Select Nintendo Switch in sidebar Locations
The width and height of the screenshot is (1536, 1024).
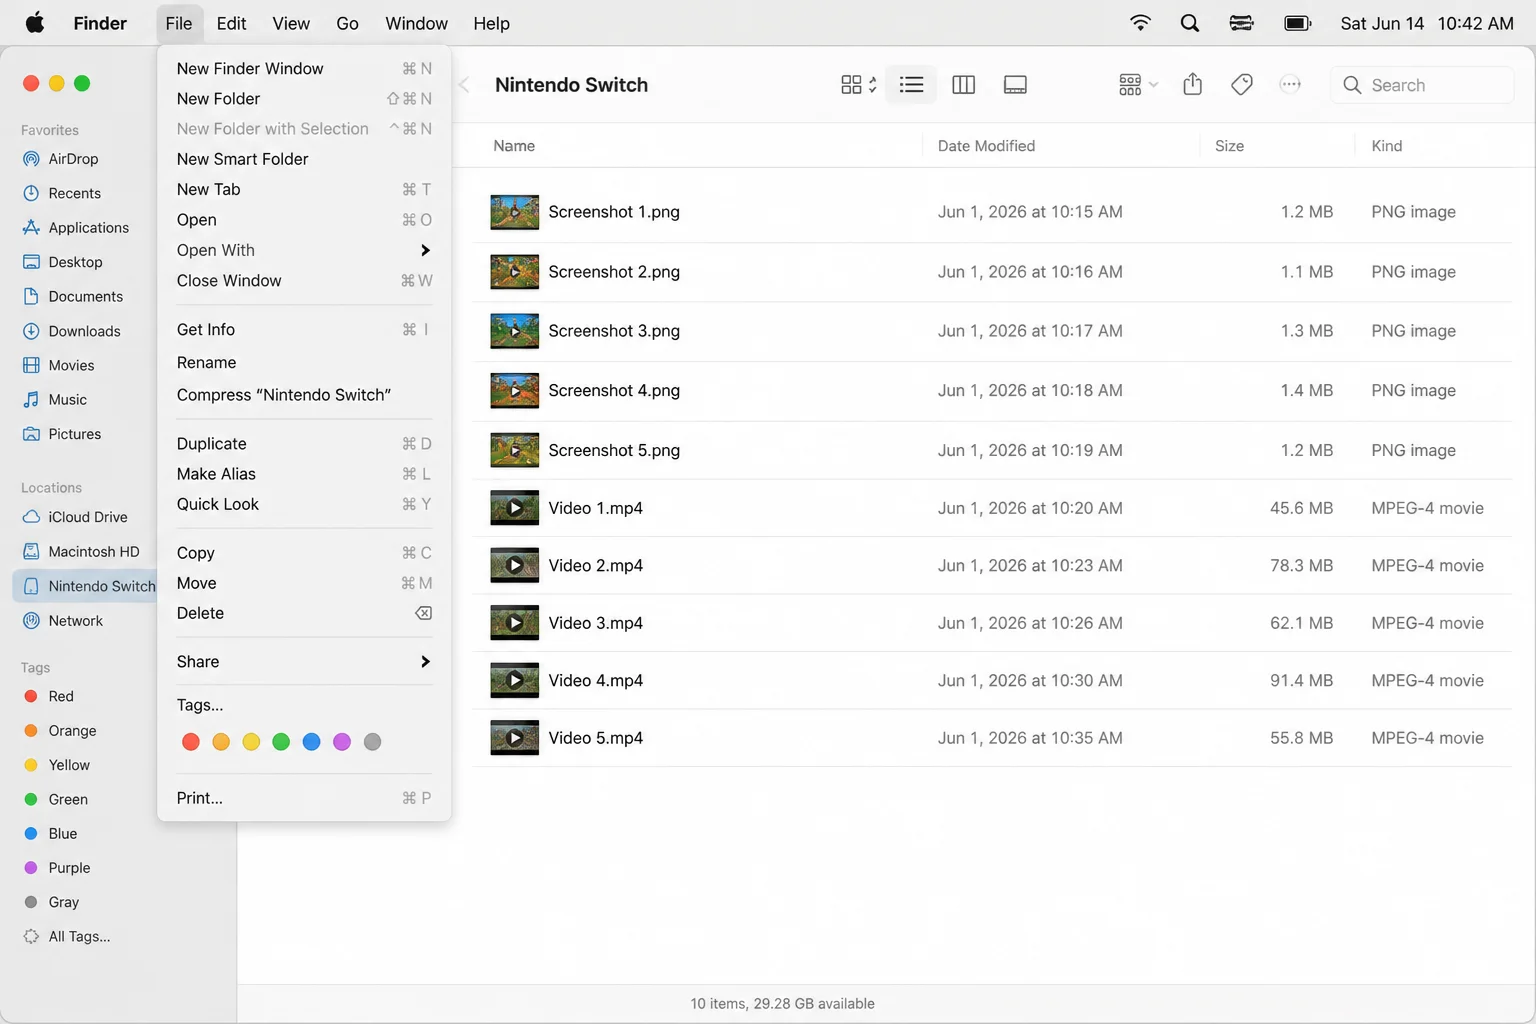(x=85, y=586)
